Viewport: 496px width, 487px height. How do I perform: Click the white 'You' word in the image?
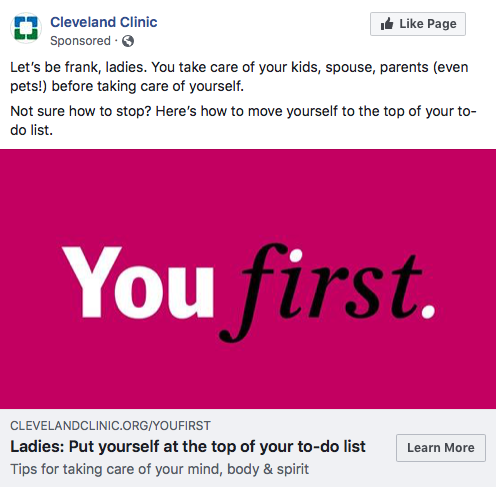tap(137, 282)
